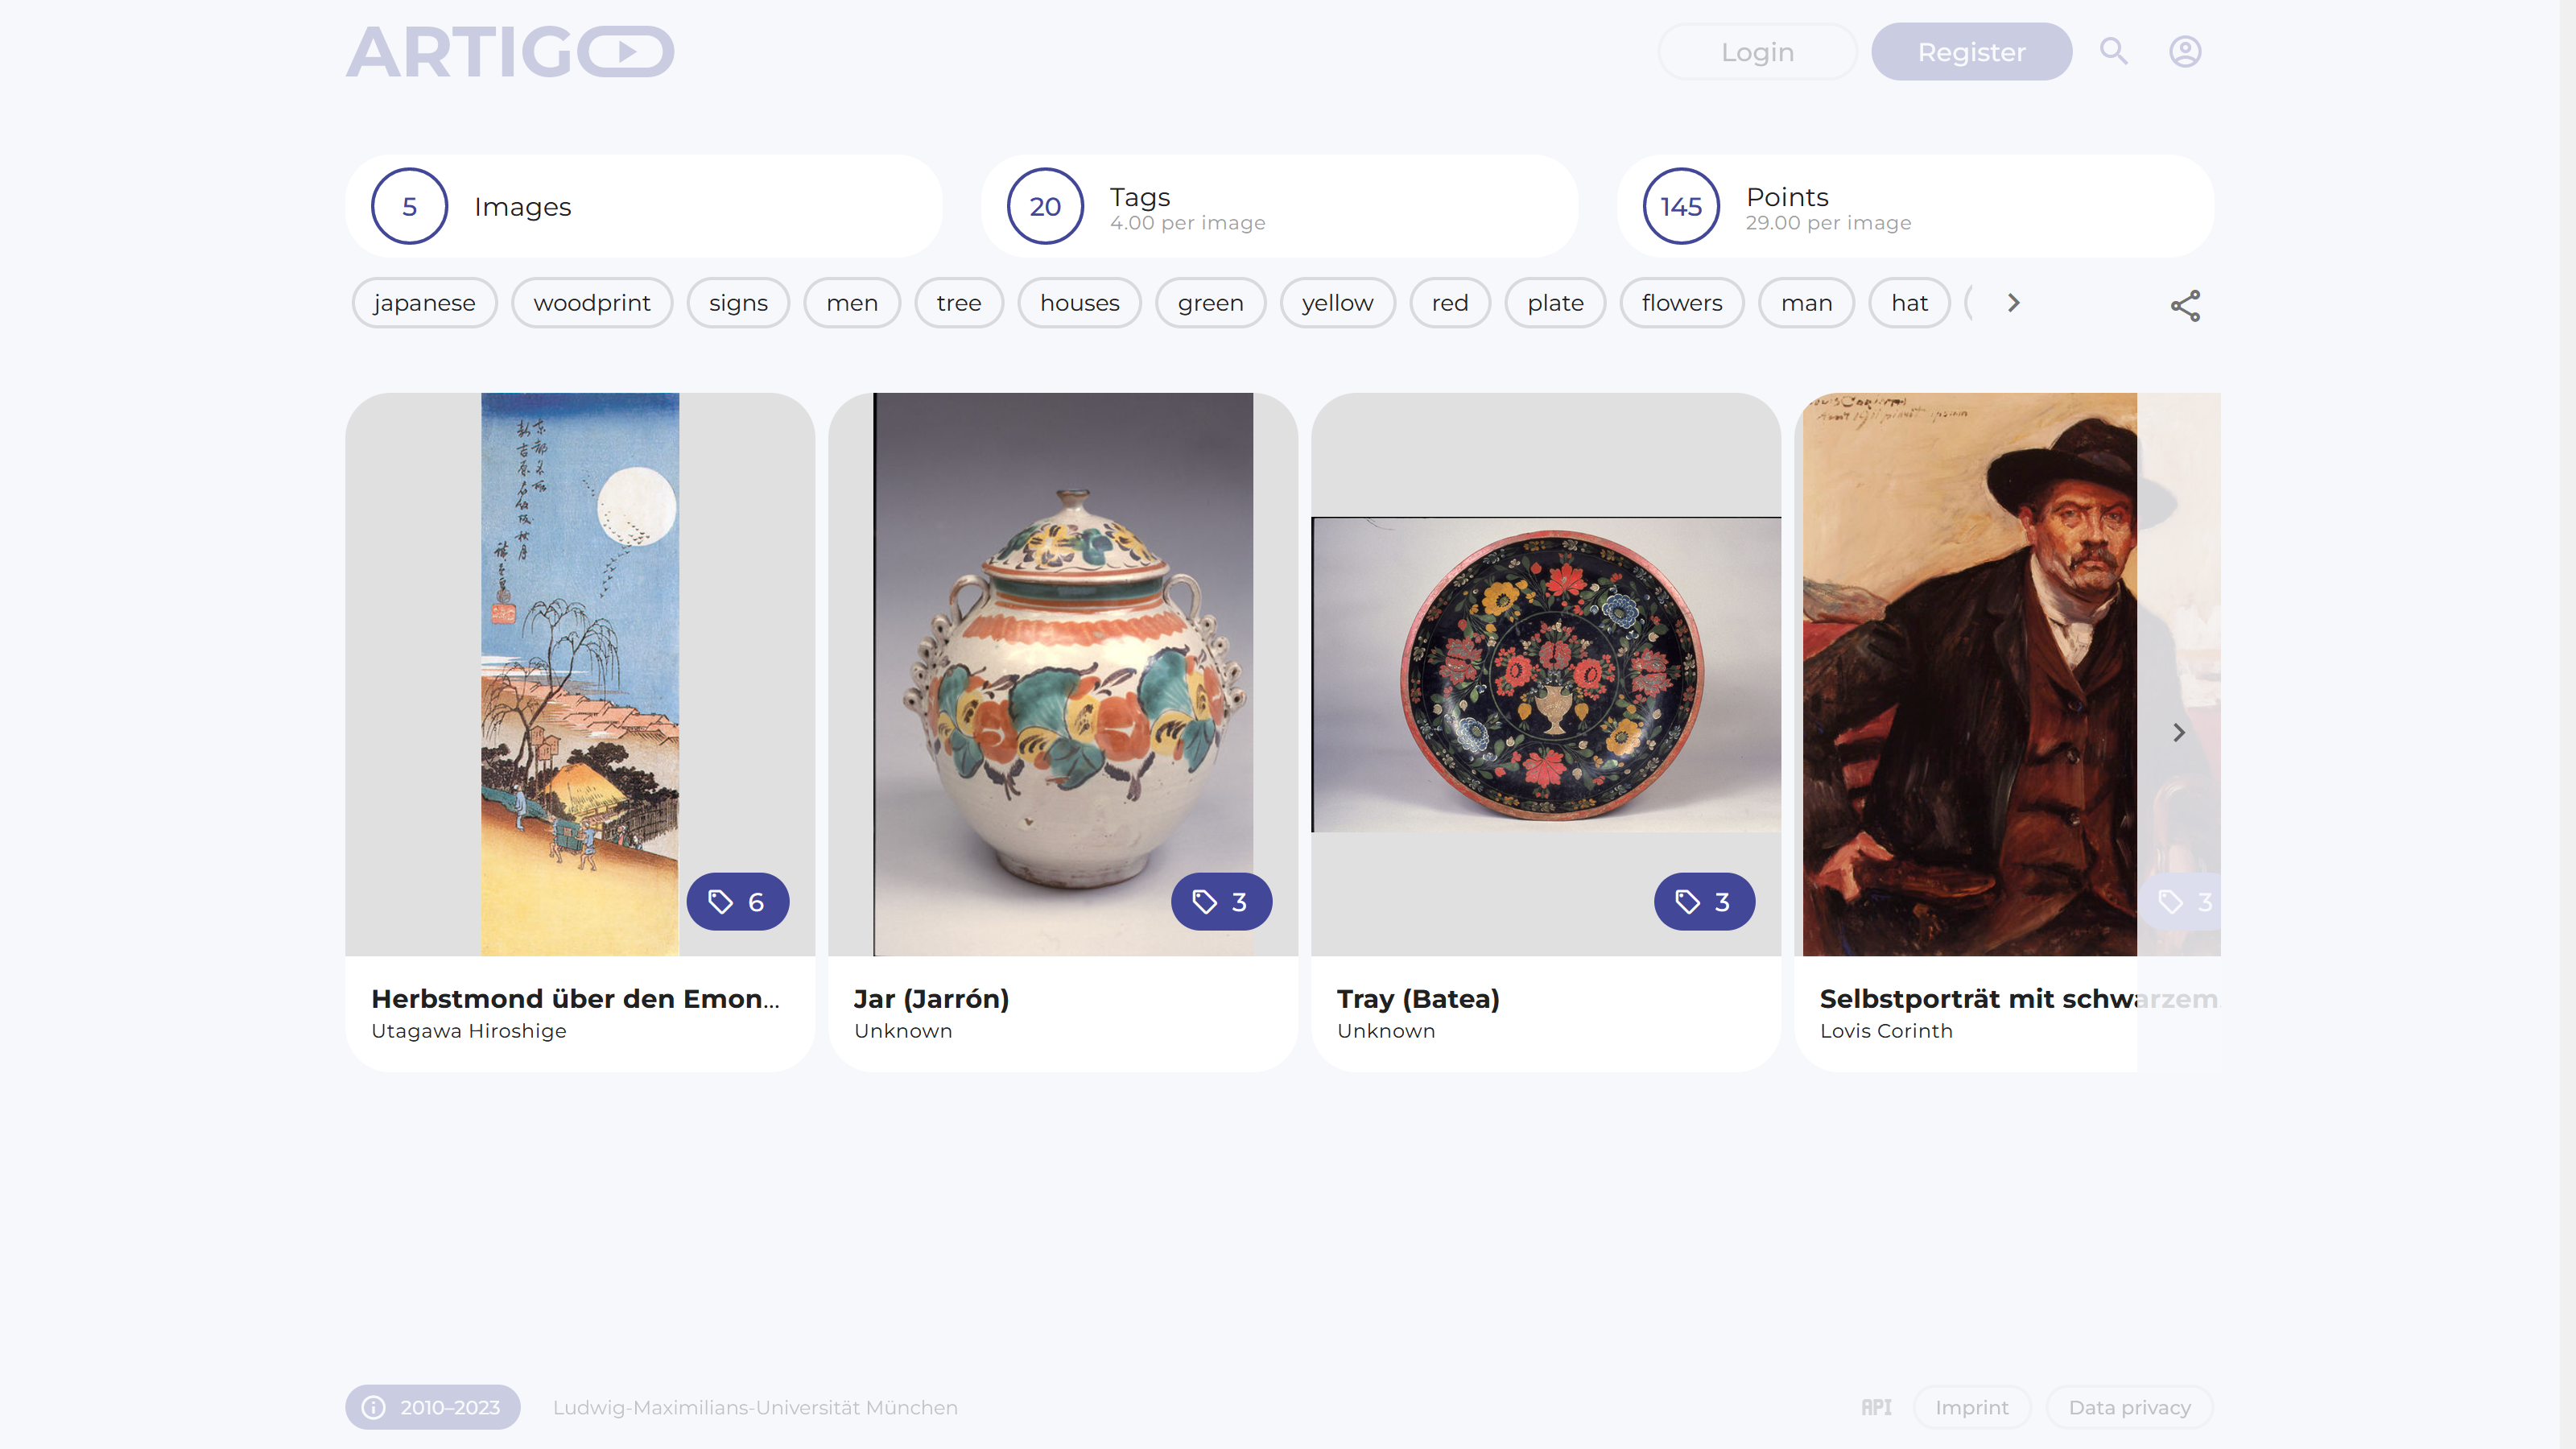Open the Images statistics card

(x=643, y=206)
